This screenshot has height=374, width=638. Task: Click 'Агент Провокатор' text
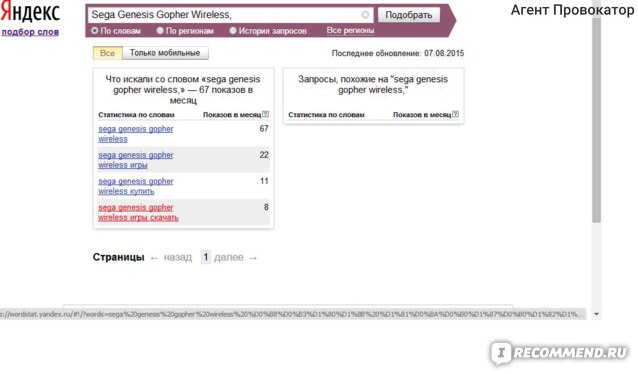coord(572,10)
